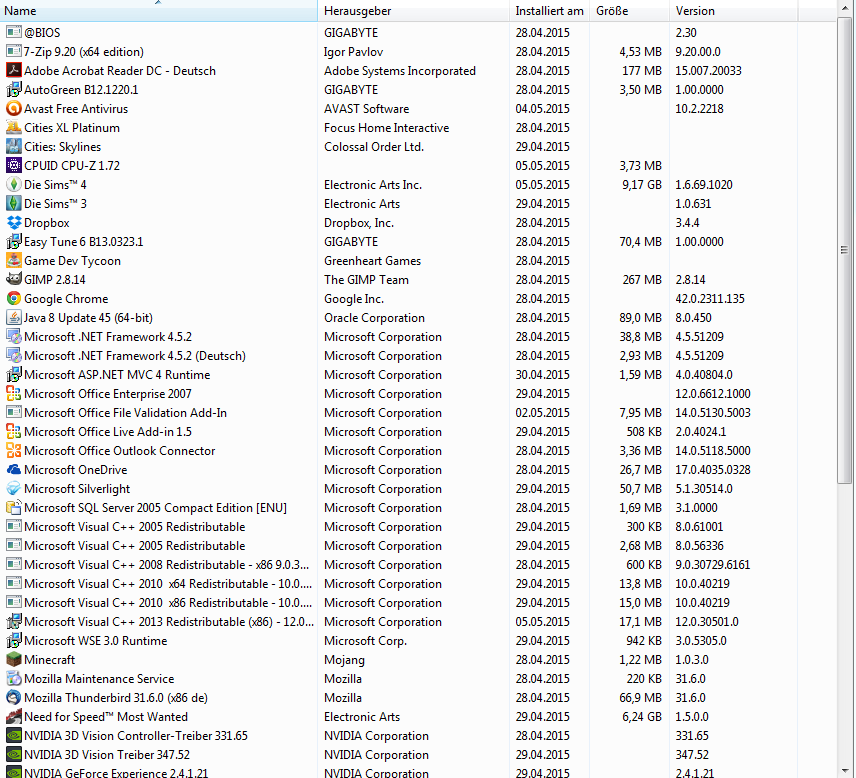Click the Cities: Skylines icon
Screen dimensions: 856x778
click(14, 146)
